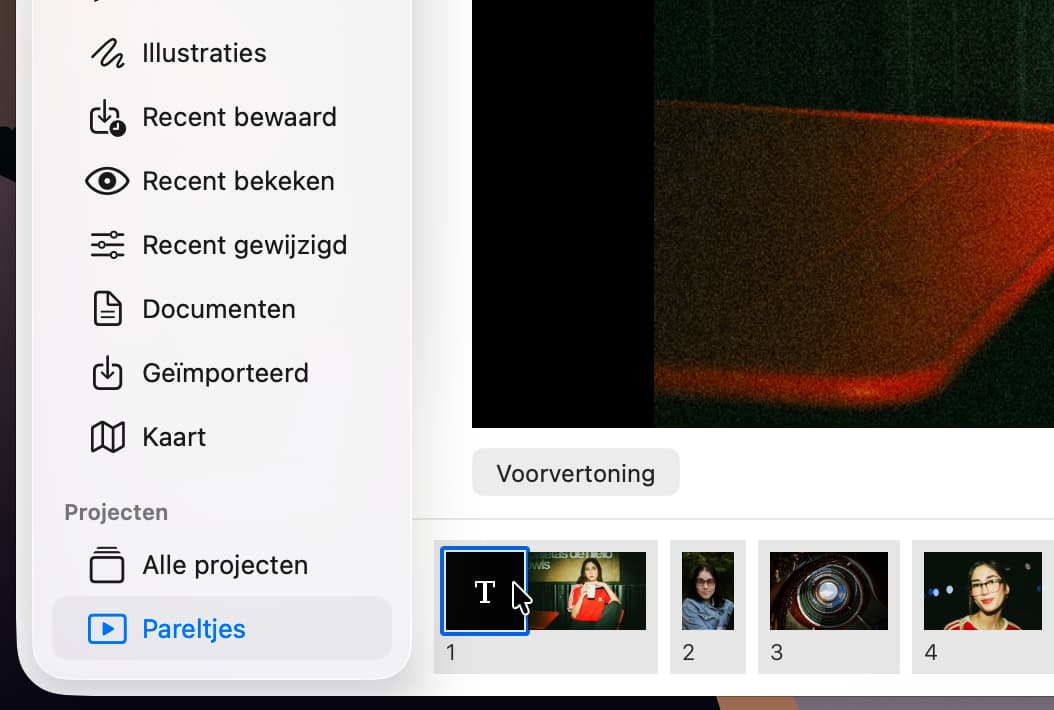Screen dimensions: 1054x710
Task: Select Alle projecten in the sidebar
Action: (221, 565)
